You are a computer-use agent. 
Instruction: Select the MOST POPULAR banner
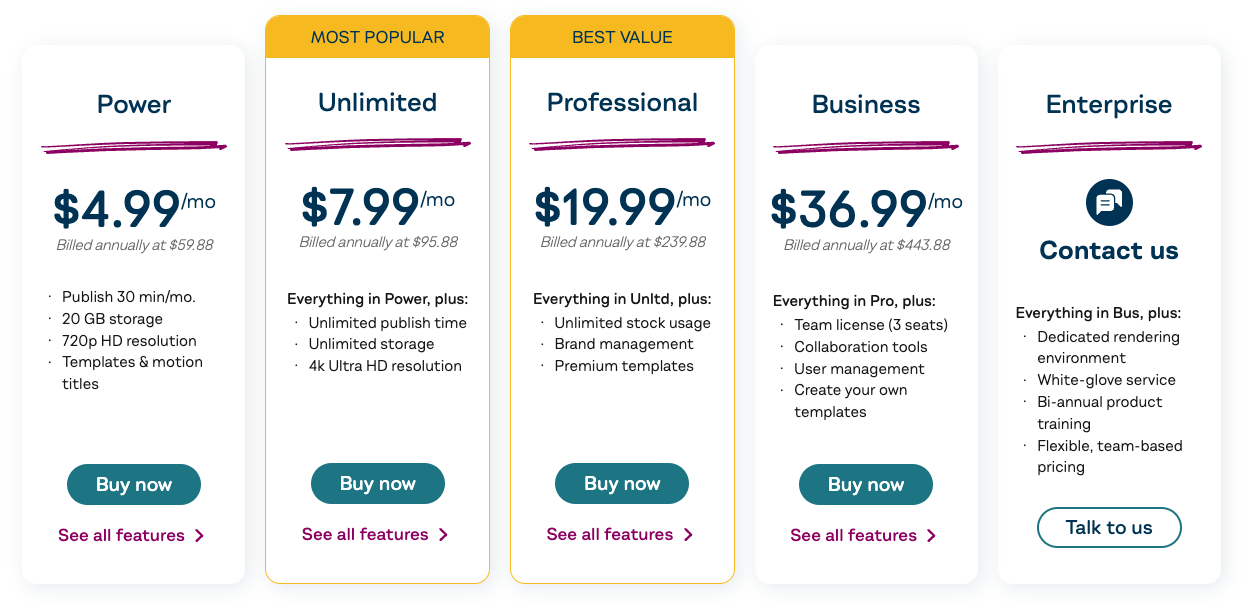[378, 38]
